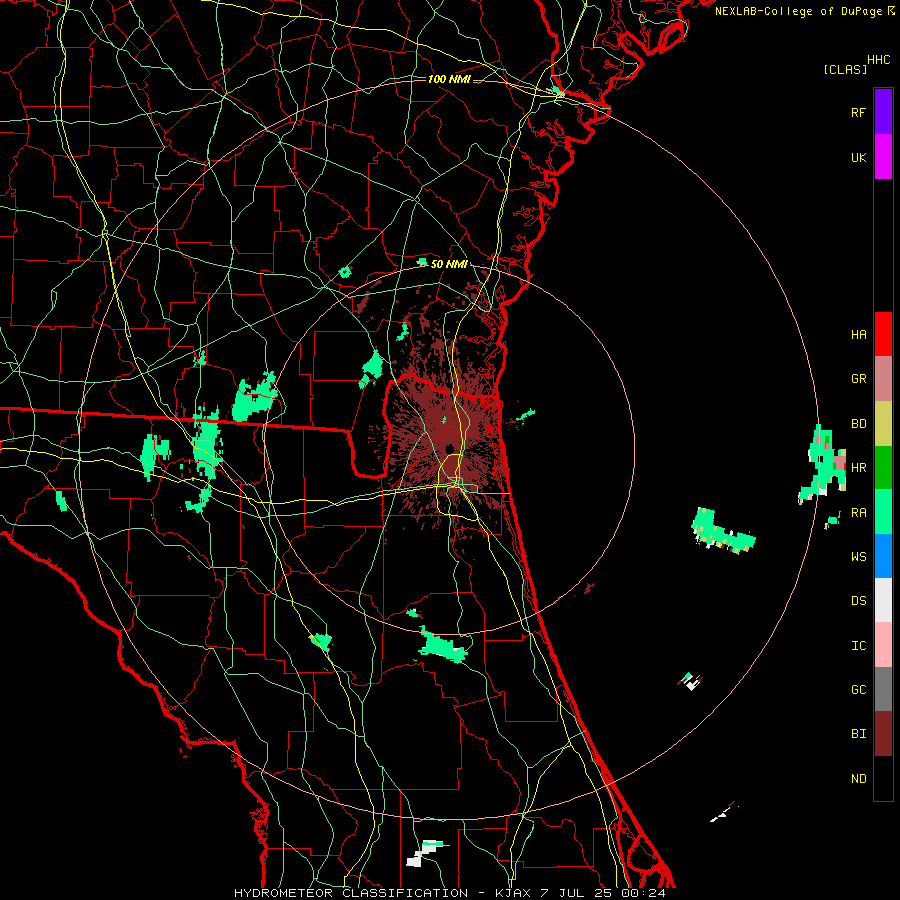Viewport: 900px width, 900px height.
Task: Click the pink GR legend color block
Action: [883, 379]
